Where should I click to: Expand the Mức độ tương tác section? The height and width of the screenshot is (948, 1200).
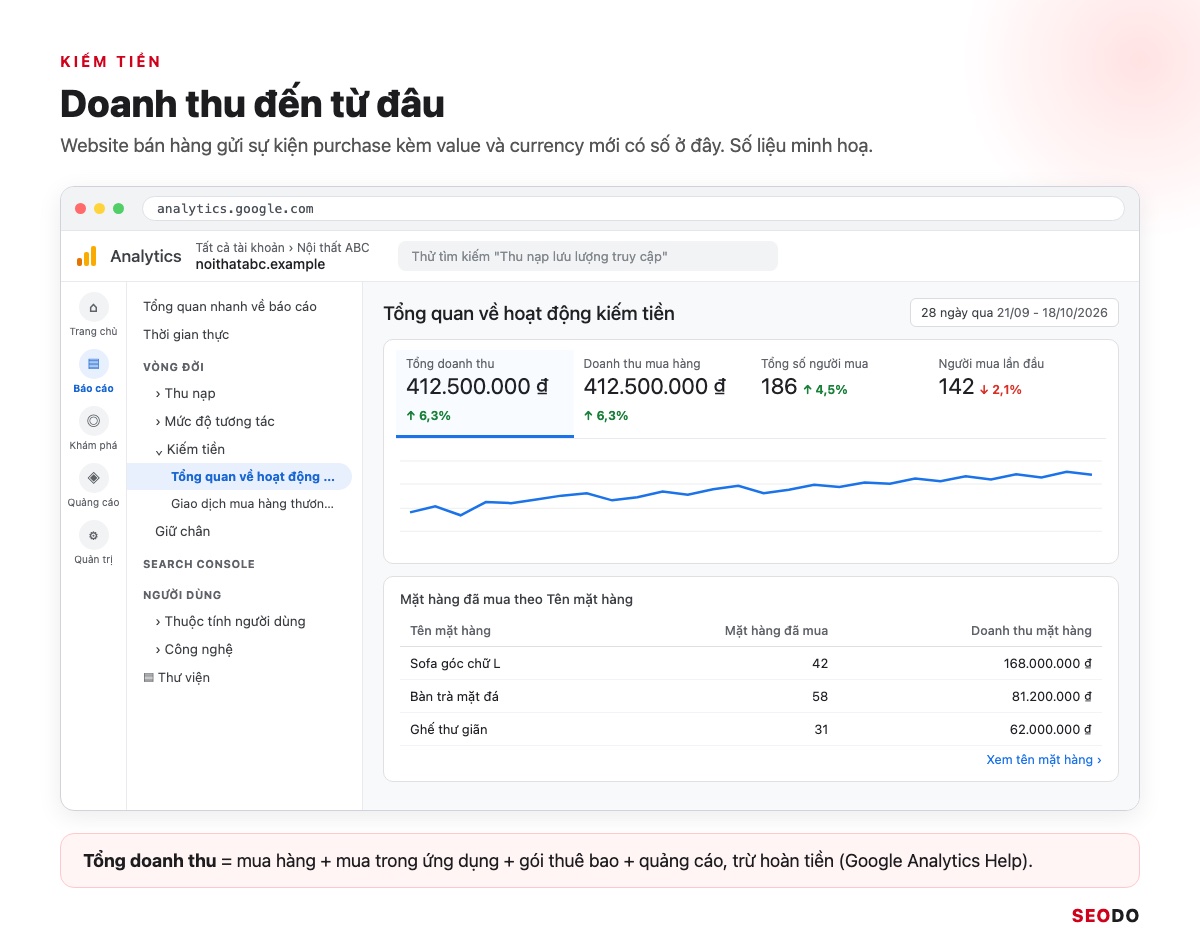point(215,421)
